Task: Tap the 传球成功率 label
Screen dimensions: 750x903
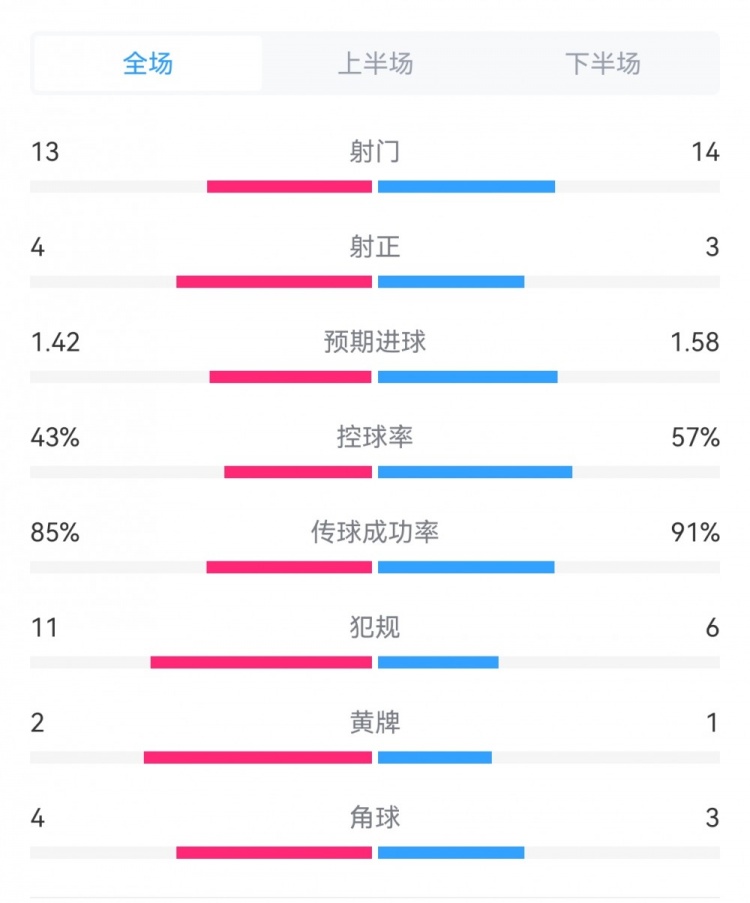Action: click(x=375, y=532)
